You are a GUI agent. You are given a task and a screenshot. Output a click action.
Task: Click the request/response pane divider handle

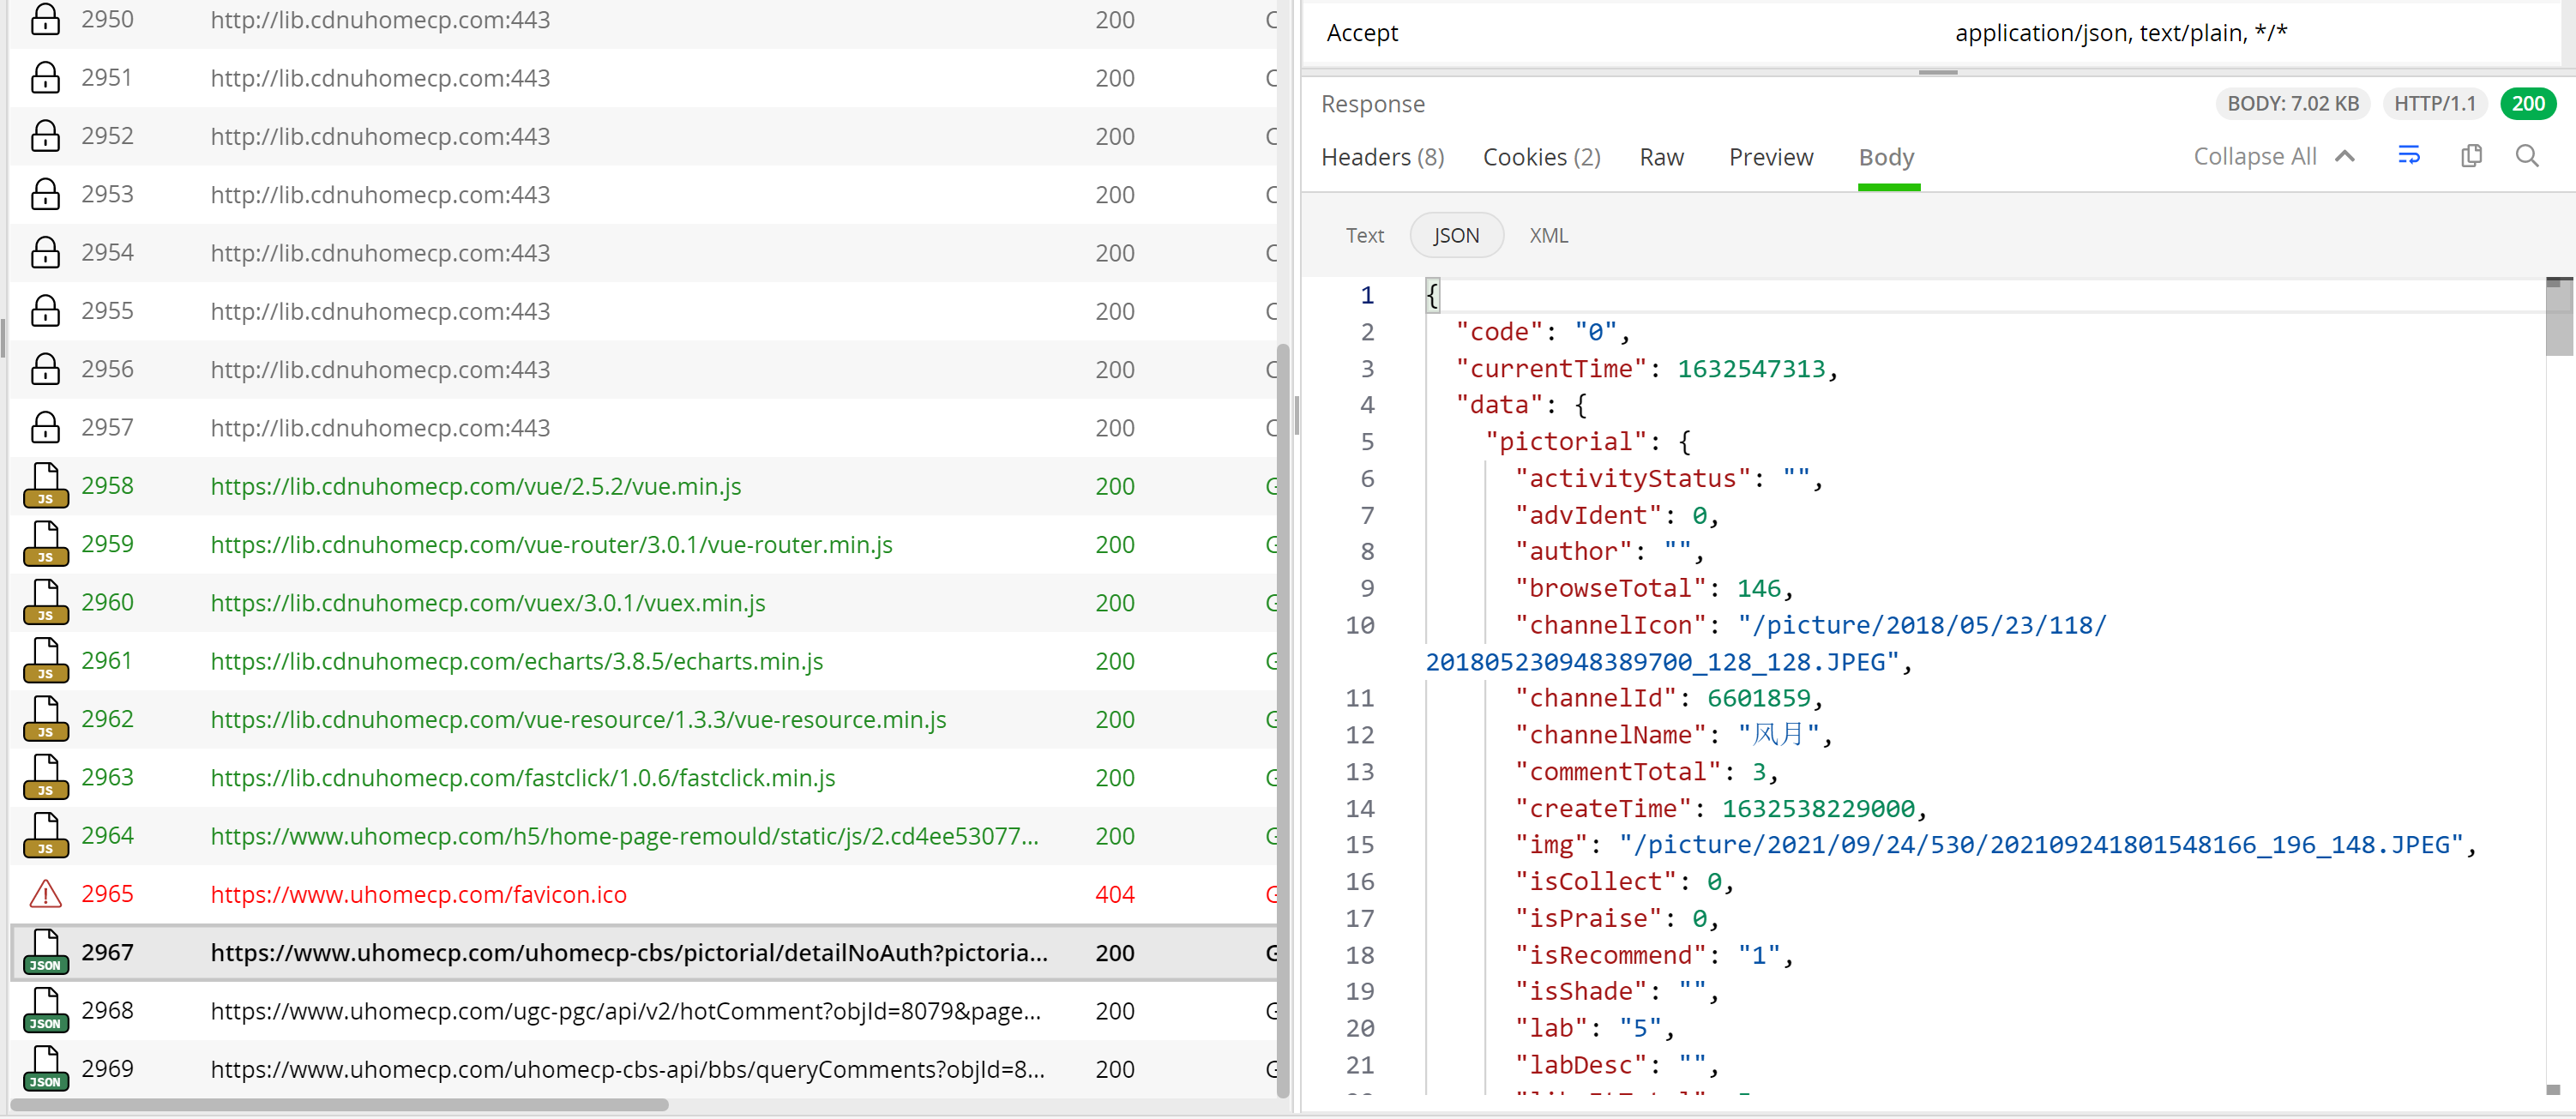coord(1937,72)
